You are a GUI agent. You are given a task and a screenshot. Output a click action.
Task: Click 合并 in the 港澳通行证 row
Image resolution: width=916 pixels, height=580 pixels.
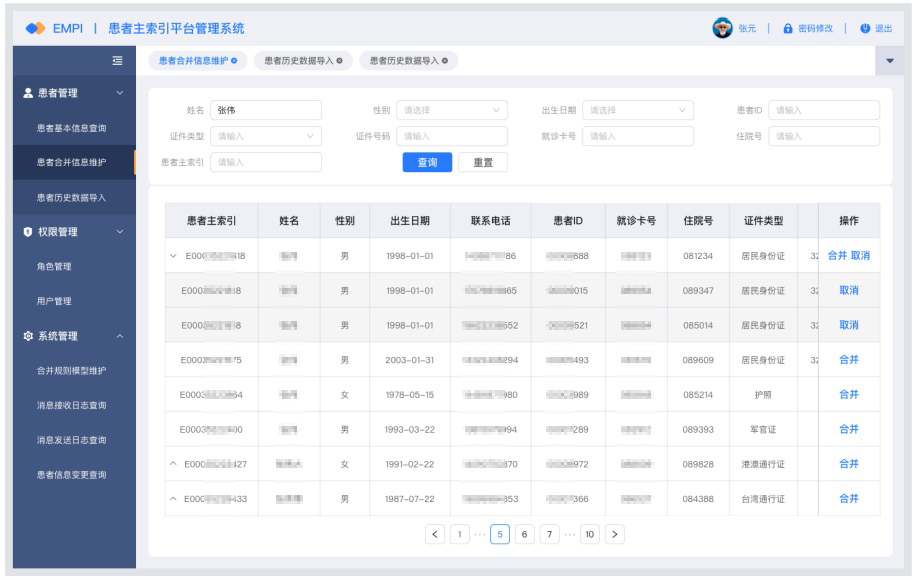[849, 464]
